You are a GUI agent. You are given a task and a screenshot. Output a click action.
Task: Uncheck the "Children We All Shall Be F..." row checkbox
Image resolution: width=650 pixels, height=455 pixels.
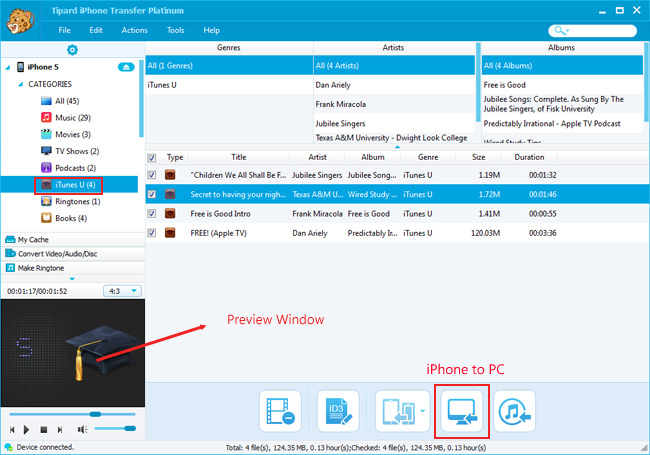(x=152, y=175)
